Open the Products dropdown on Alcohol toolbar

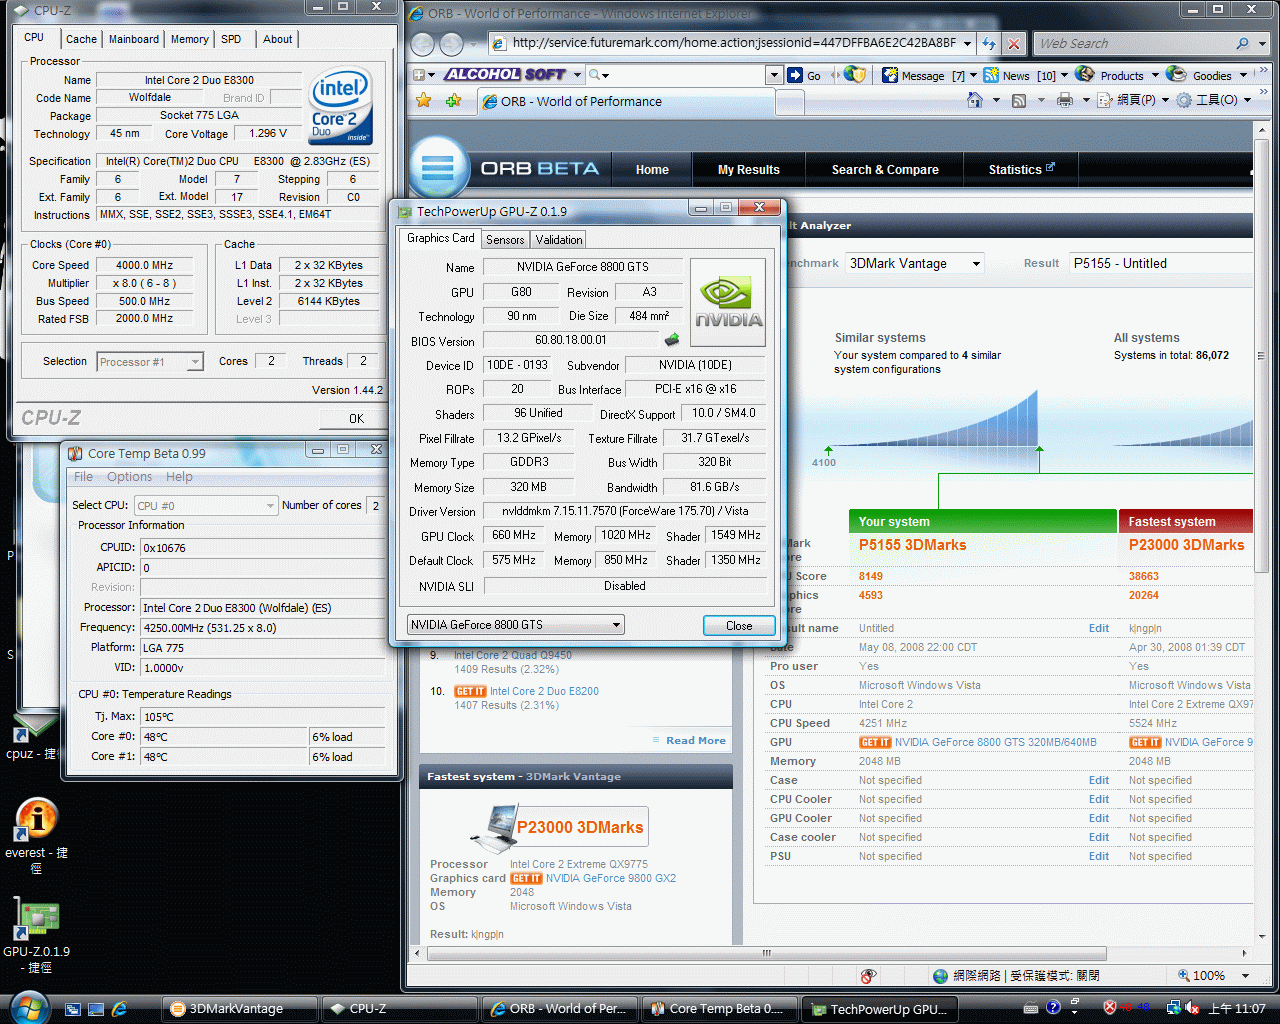[1155, 75]
